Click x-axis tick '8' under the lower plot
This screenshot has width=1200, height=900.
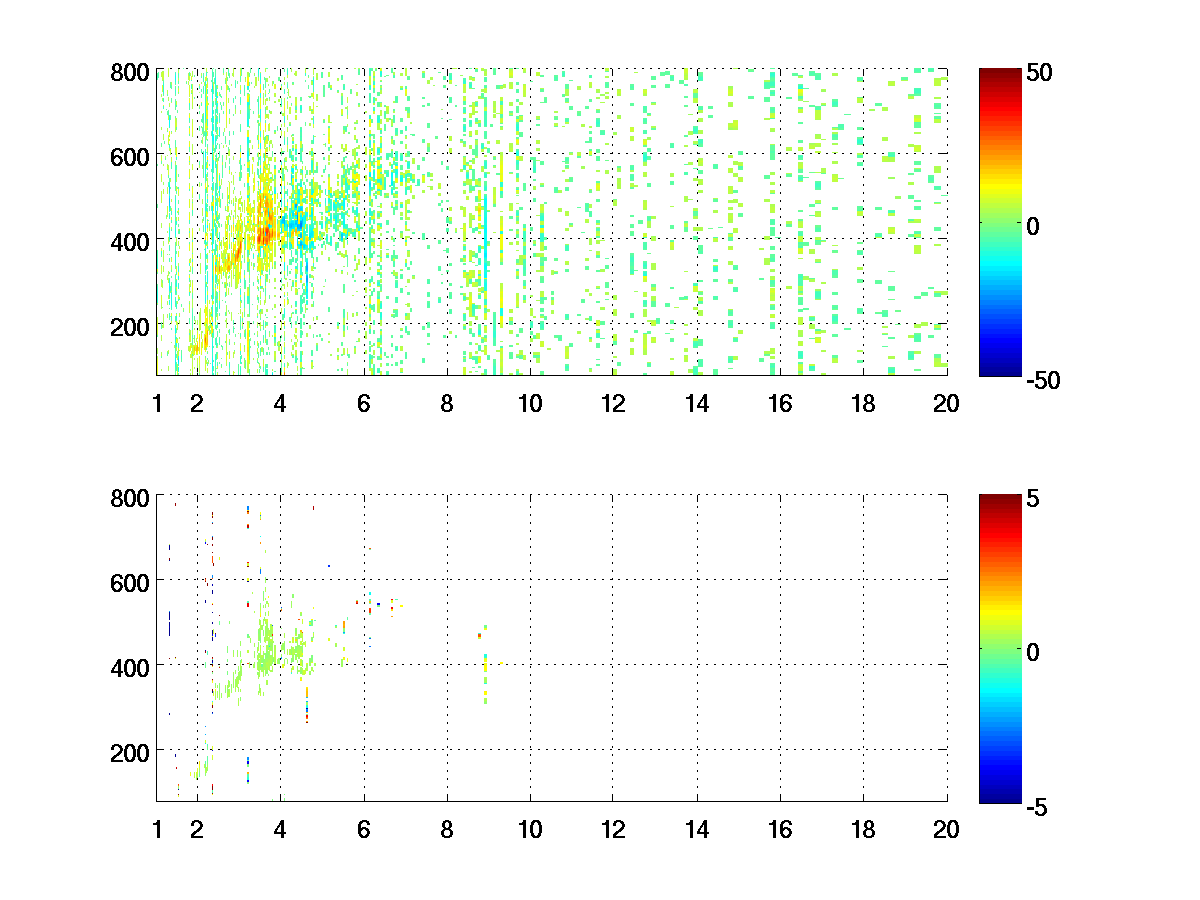coord(446,829)
